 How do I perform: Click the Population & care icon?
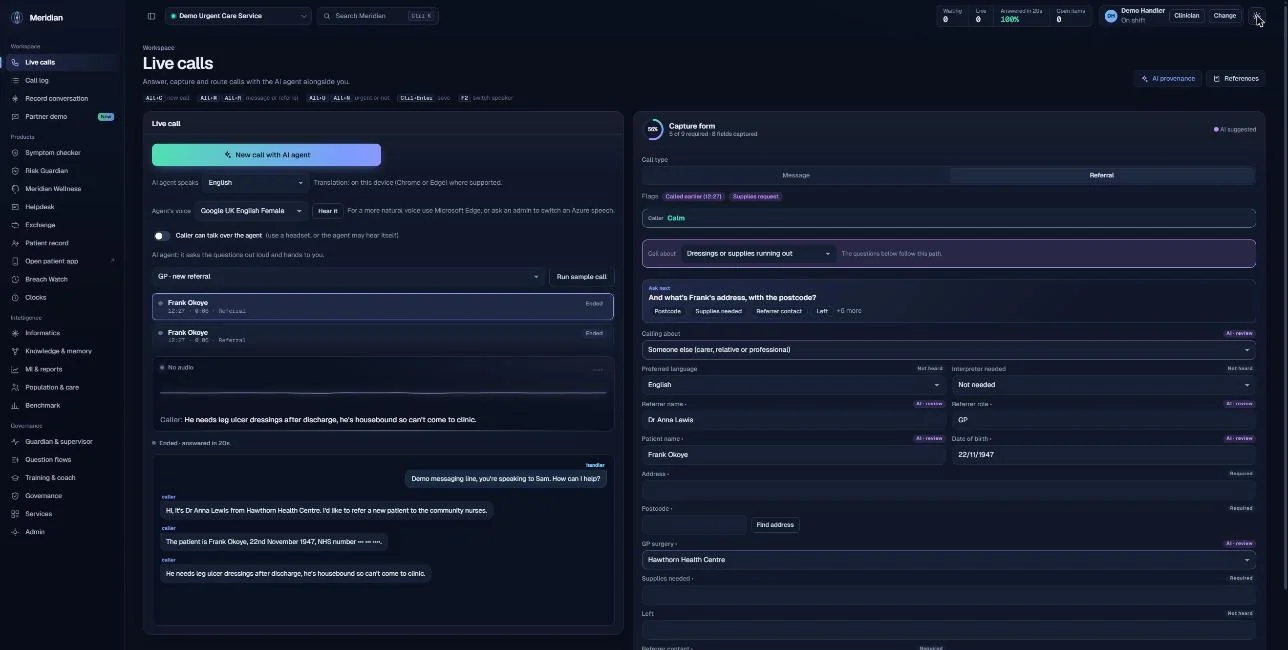tap(16, 387)
